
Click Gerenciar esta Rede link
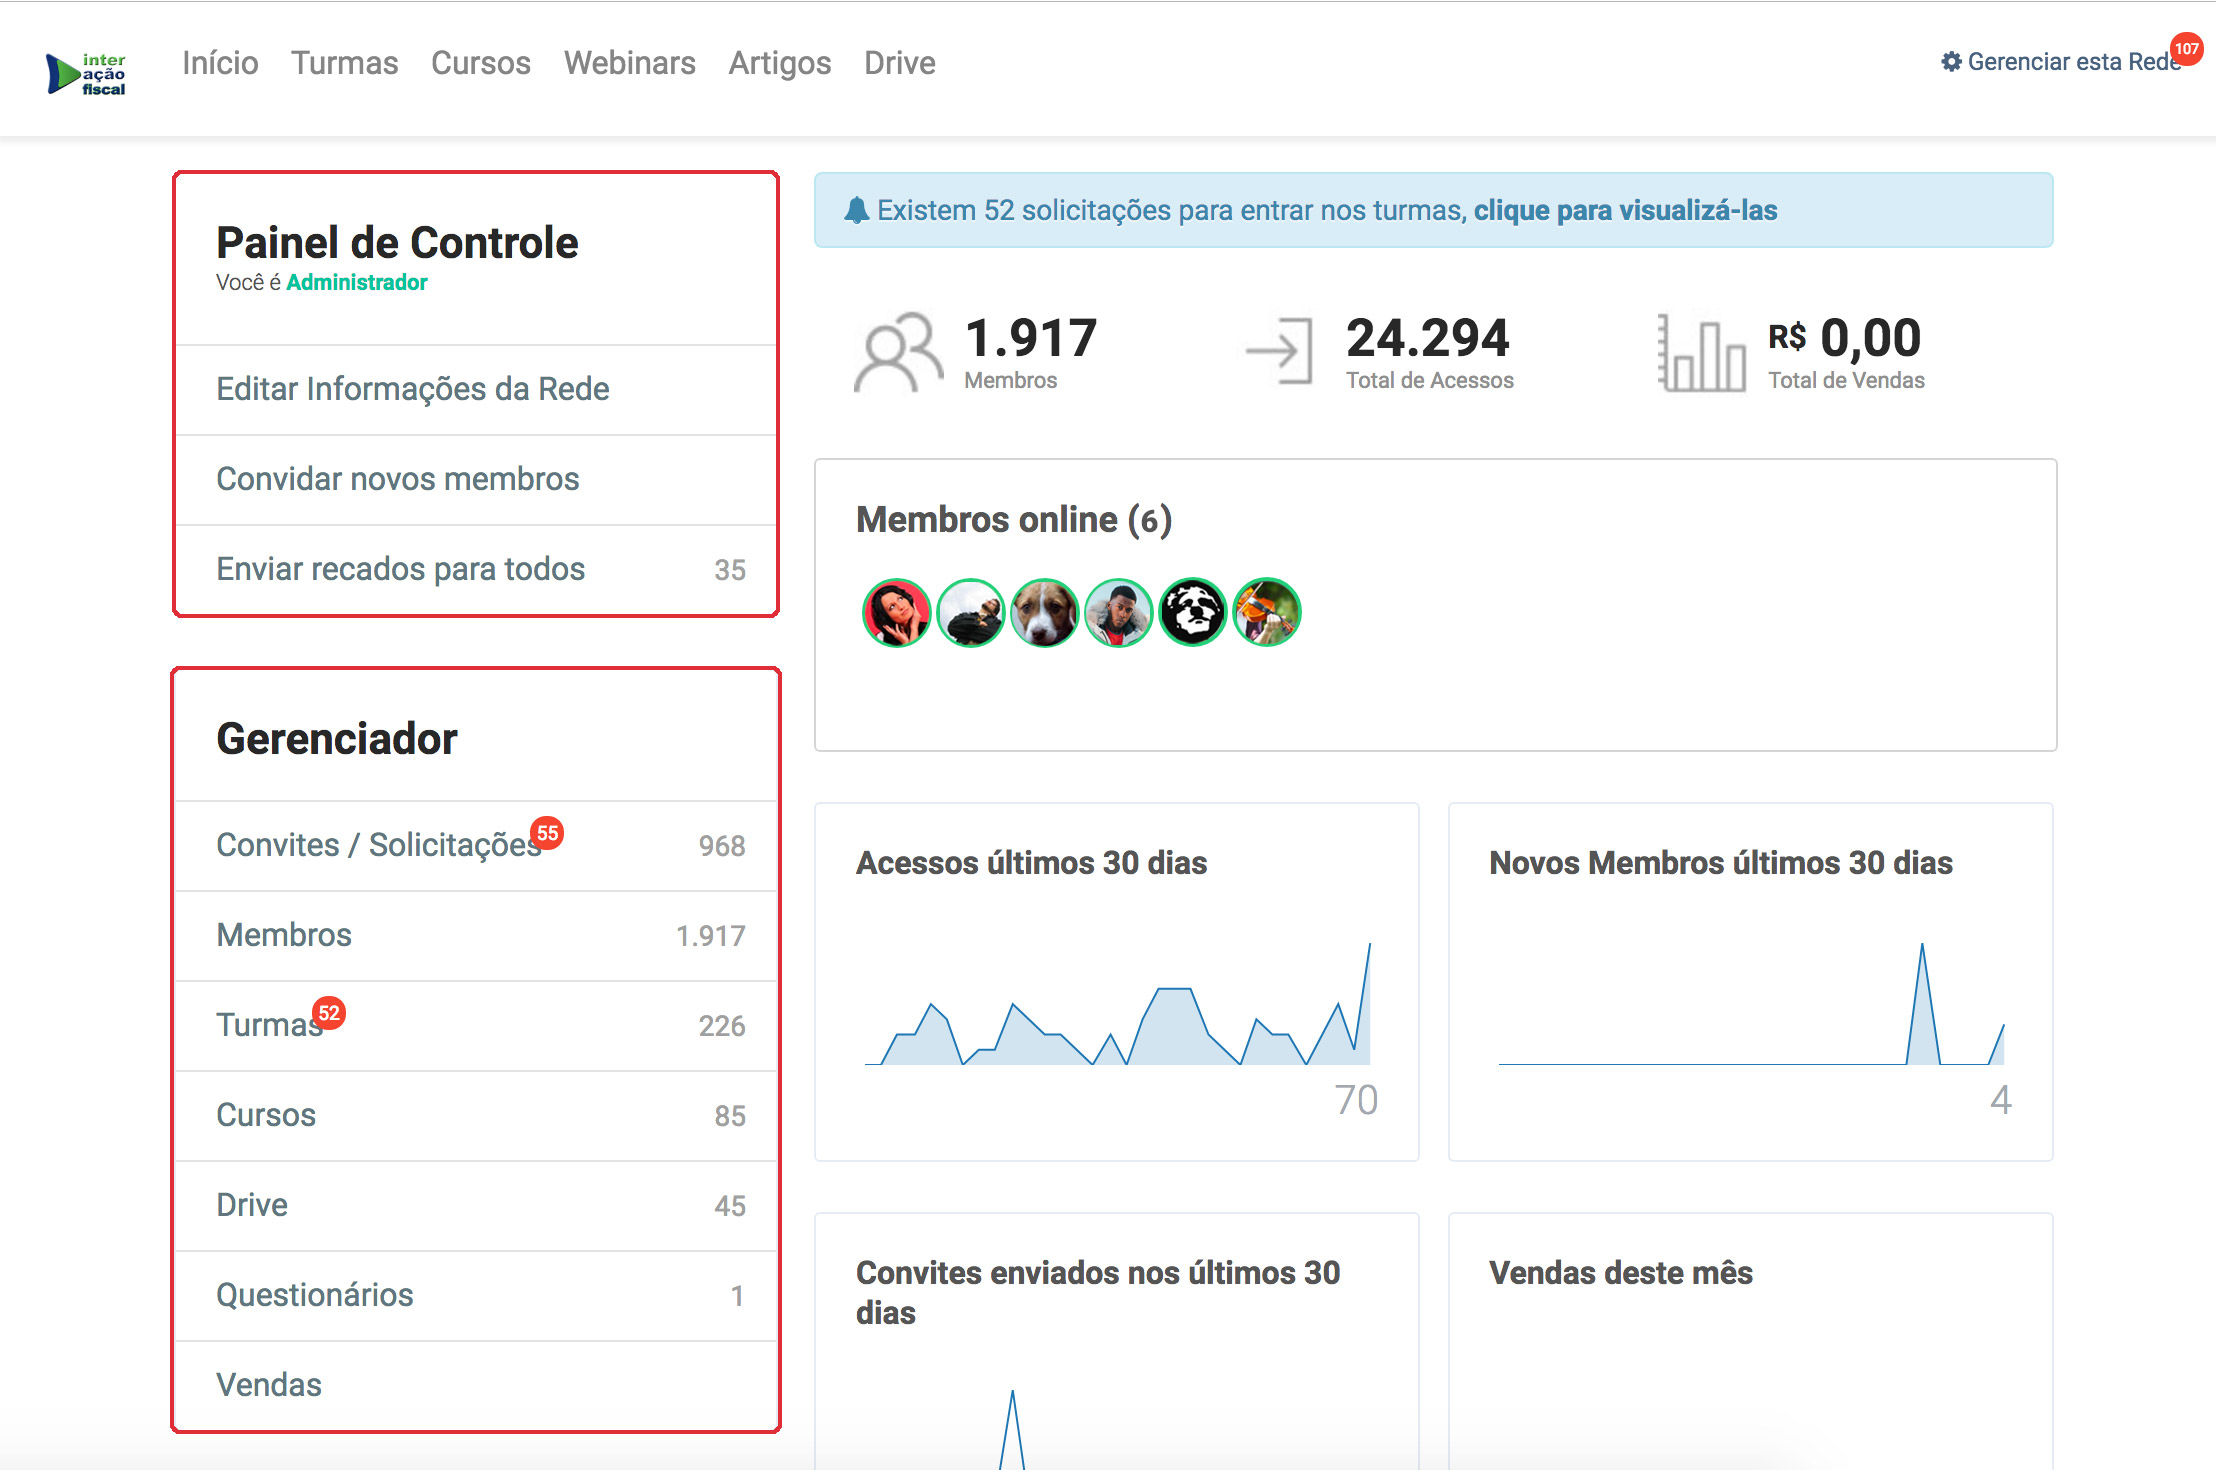(x=2060, y=62)
